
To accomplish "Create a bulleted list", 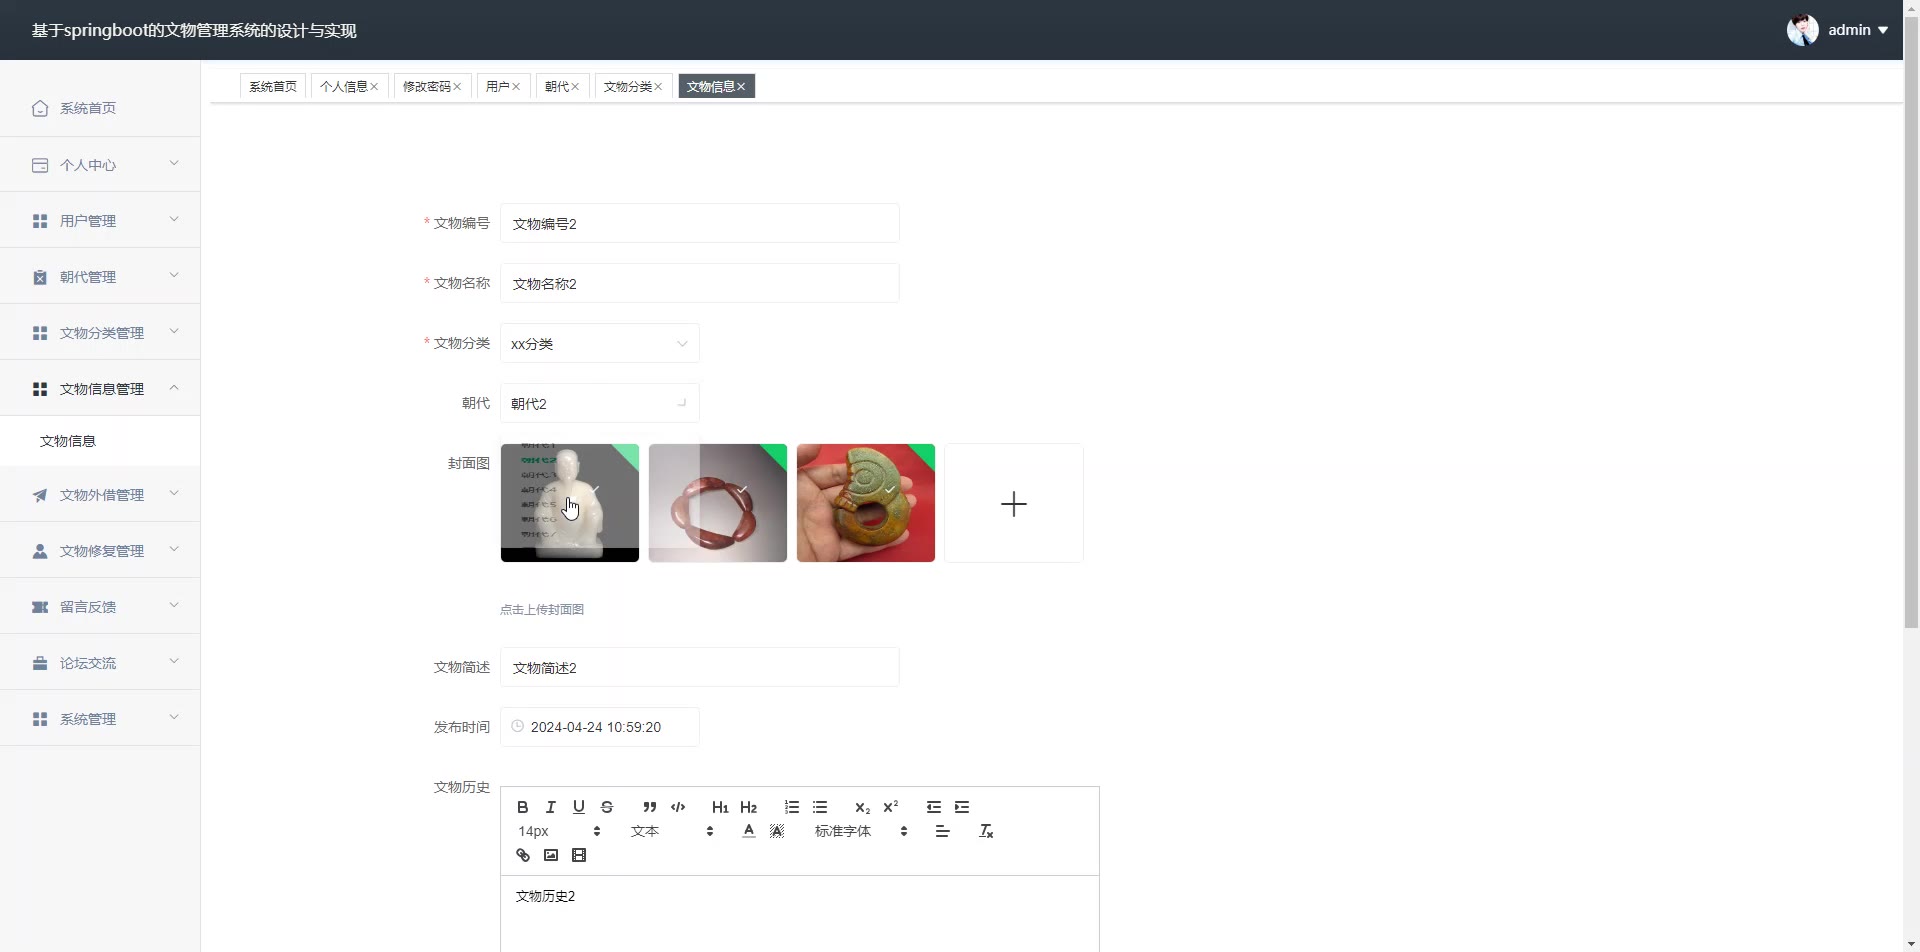I will click(x=820, y=807).
